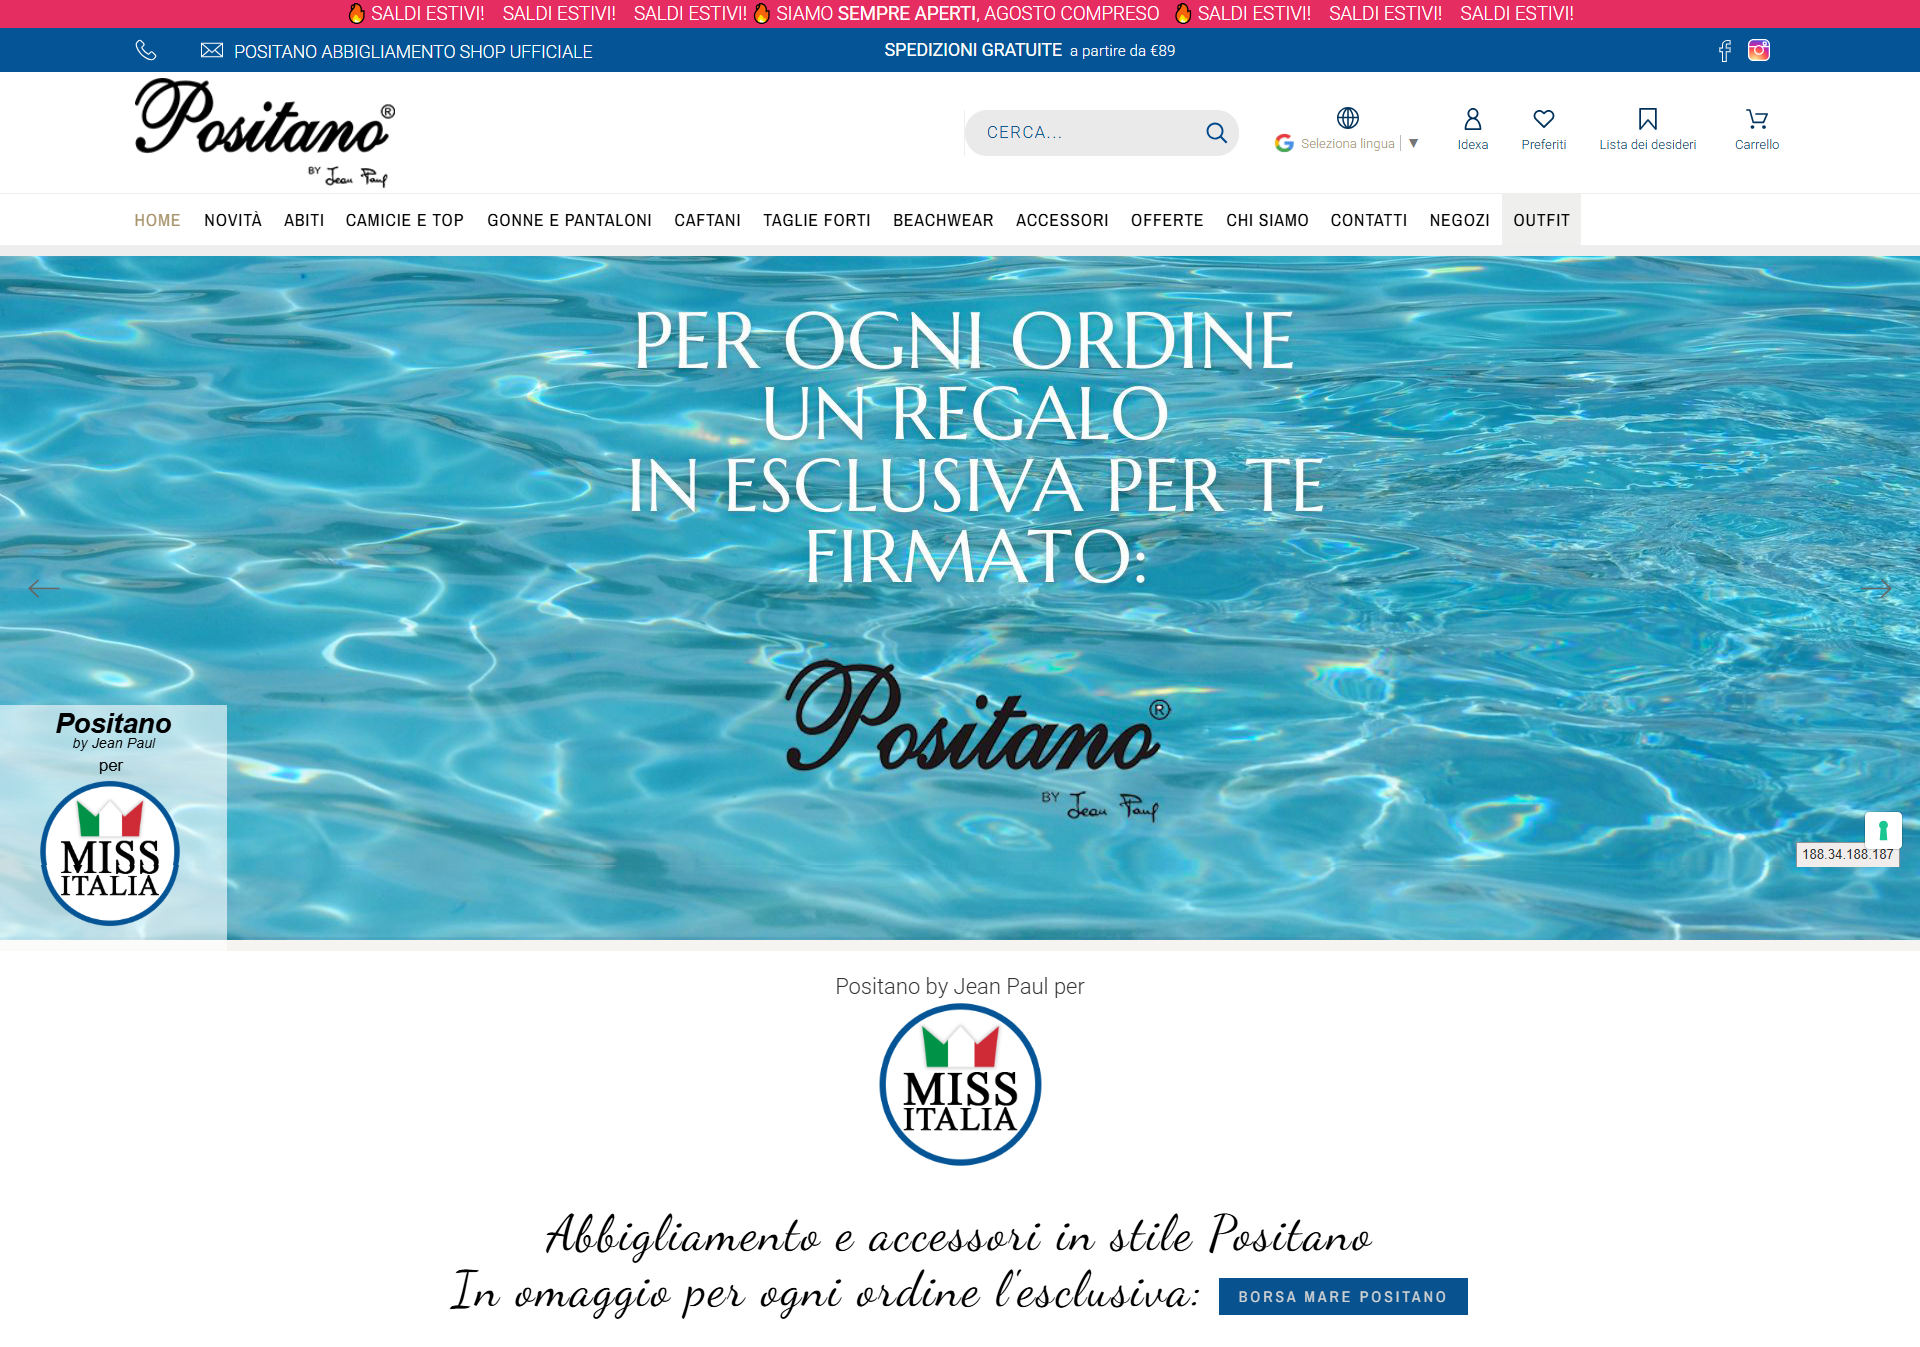
Task: Open OUTFIT menu item
Action: pyautogui.click(x=1541, y=220)
